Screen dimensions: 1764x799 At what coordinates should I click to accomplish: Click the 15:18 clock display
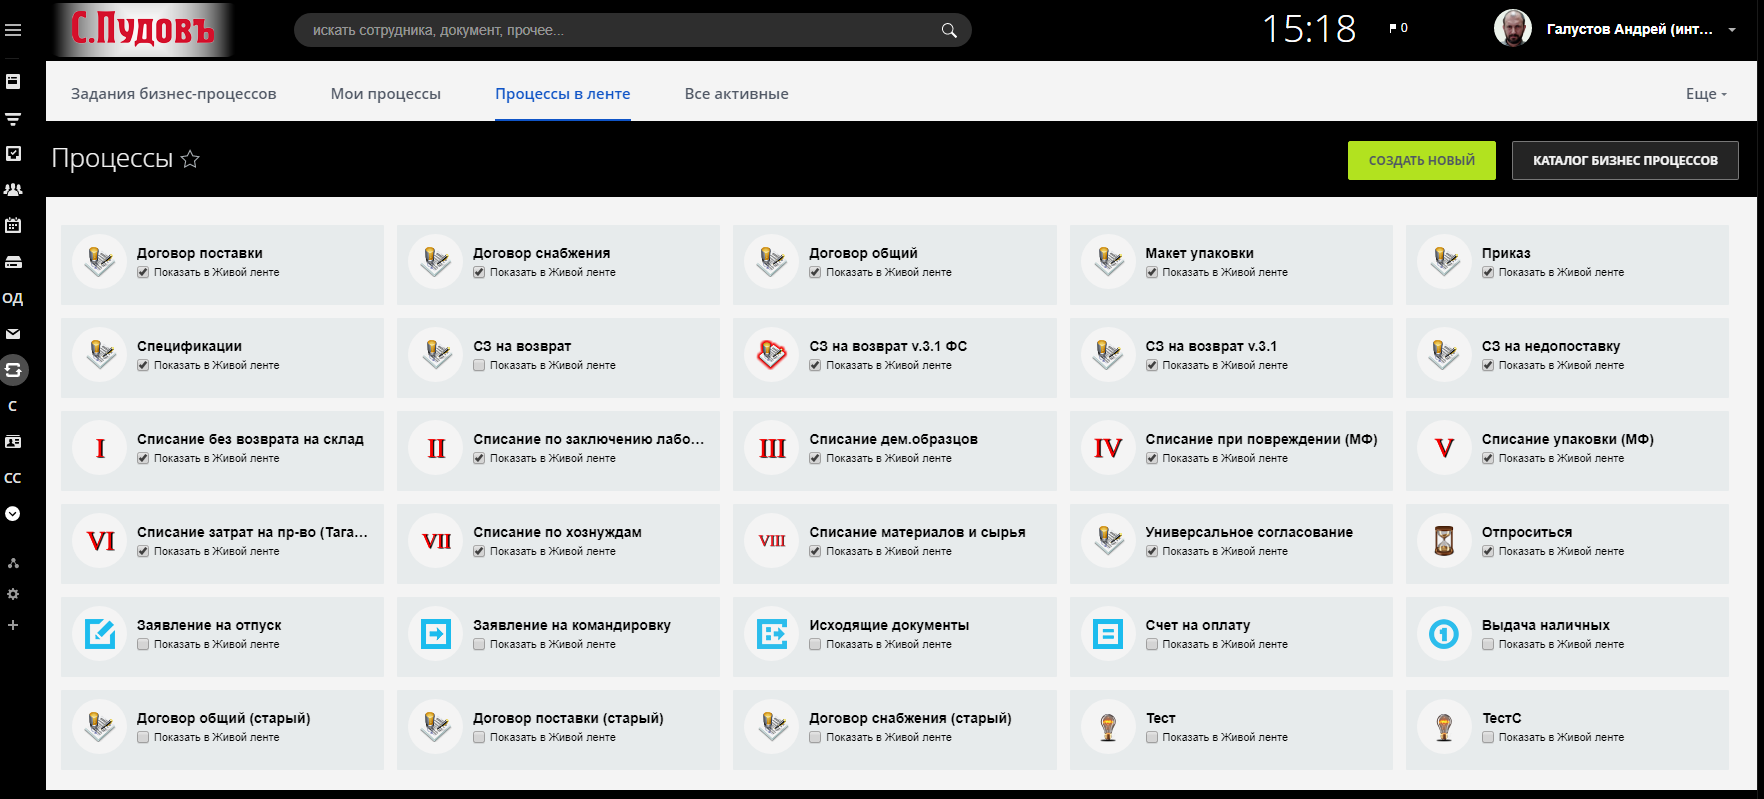1309,29
